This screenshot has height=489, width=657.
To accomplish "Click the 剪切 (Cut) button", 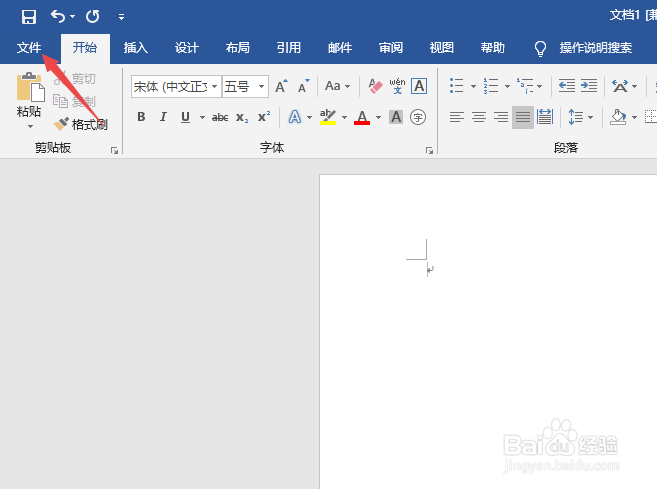I will (x=75, y=78).
